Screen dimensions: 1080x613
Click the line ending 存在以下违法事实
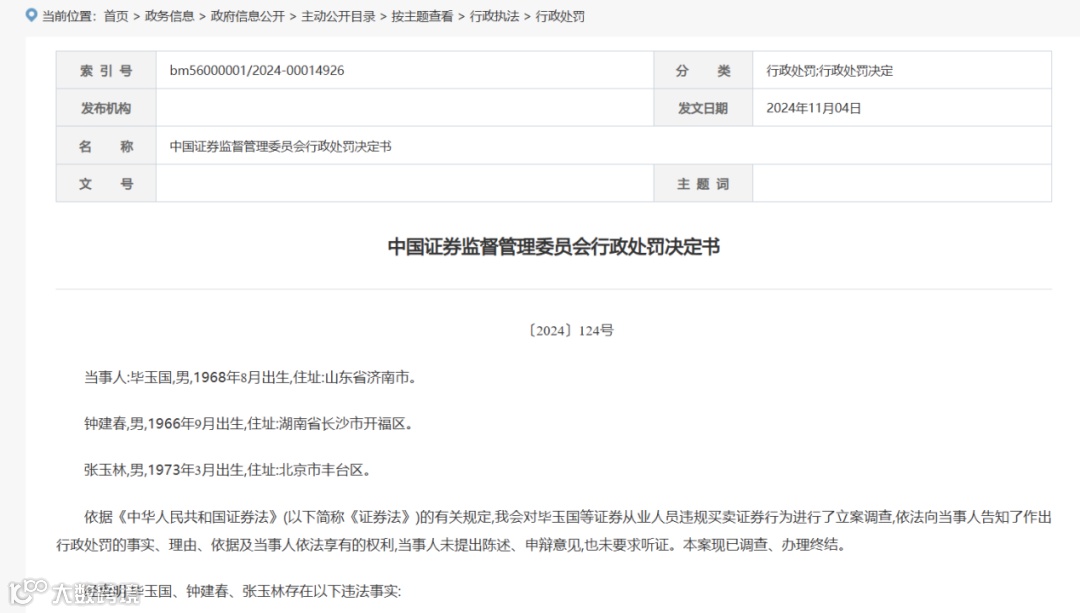(x=242, y=591)
